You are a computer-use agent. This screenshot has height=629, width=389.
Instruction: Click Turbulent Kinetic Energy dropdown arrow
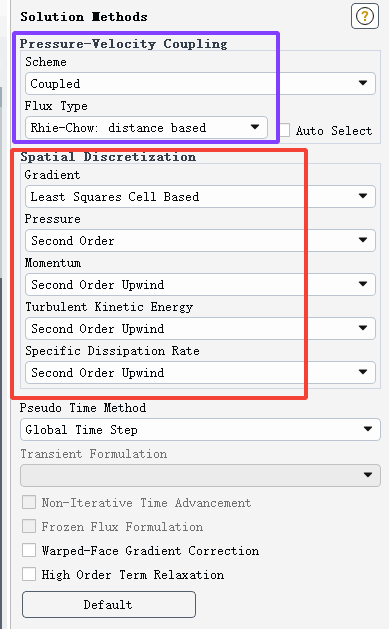pyautogui.click(x=363, y=328)
